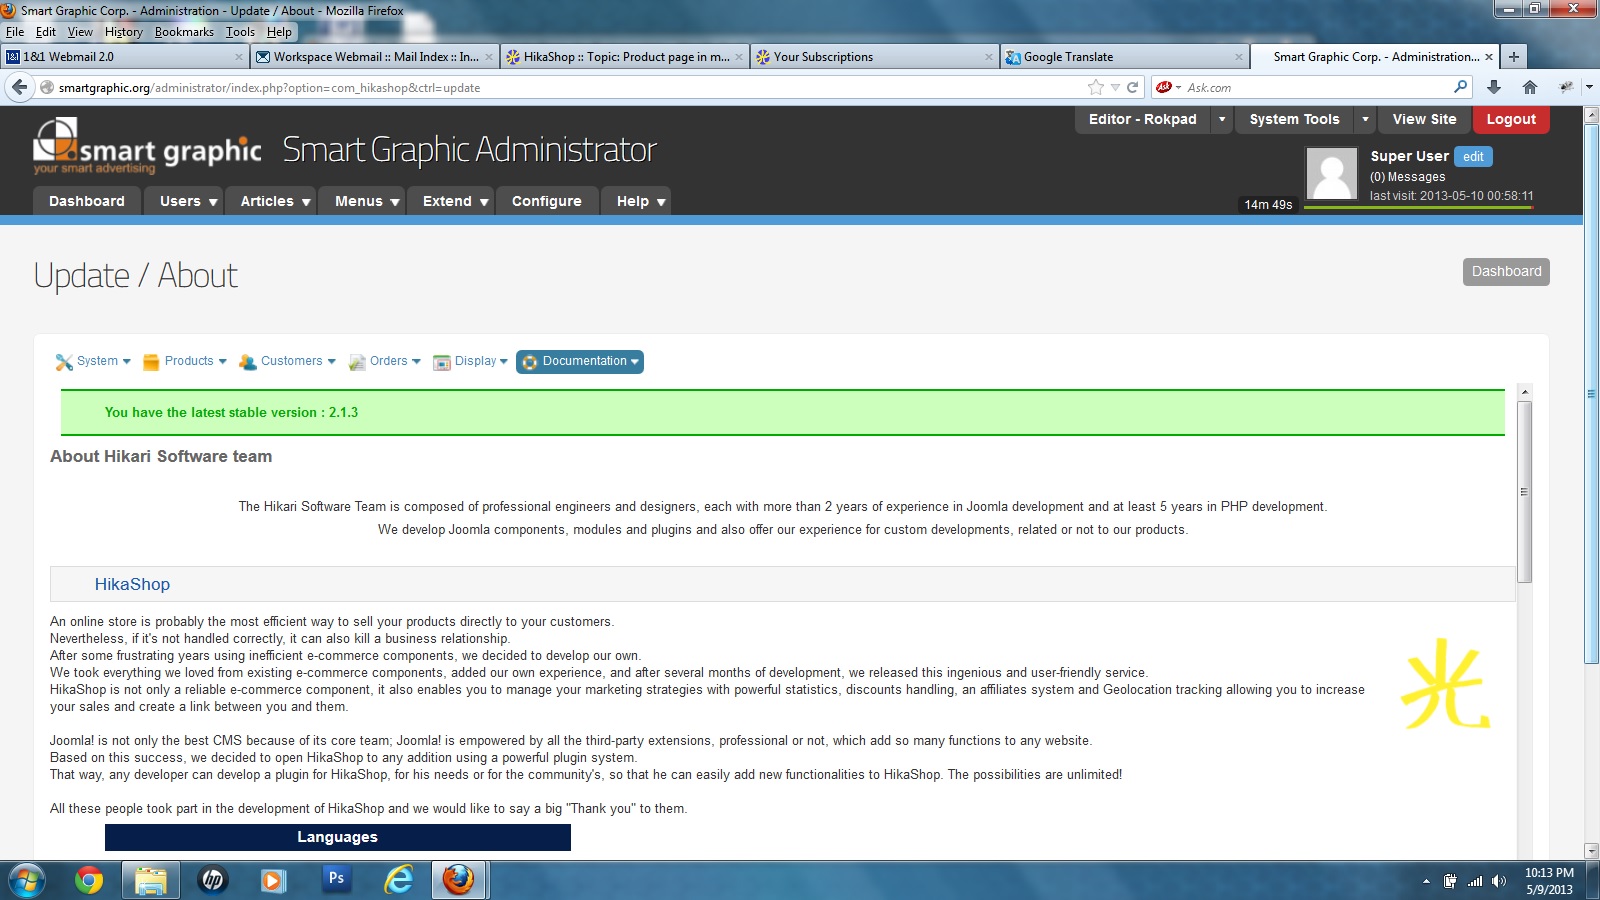Open the Firefox downloads arrow

(1494, 87)
